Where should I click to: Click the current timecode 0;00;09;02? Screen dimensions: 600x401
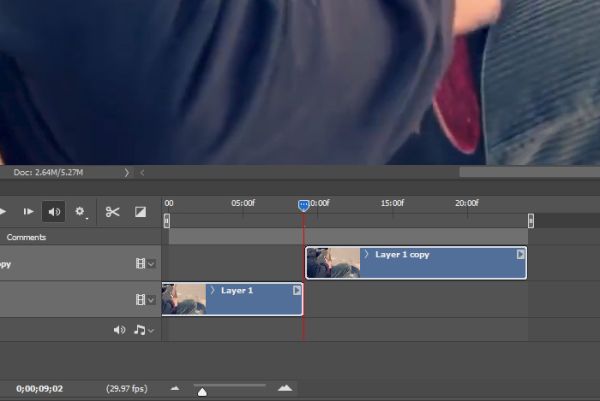pos(39,389)
